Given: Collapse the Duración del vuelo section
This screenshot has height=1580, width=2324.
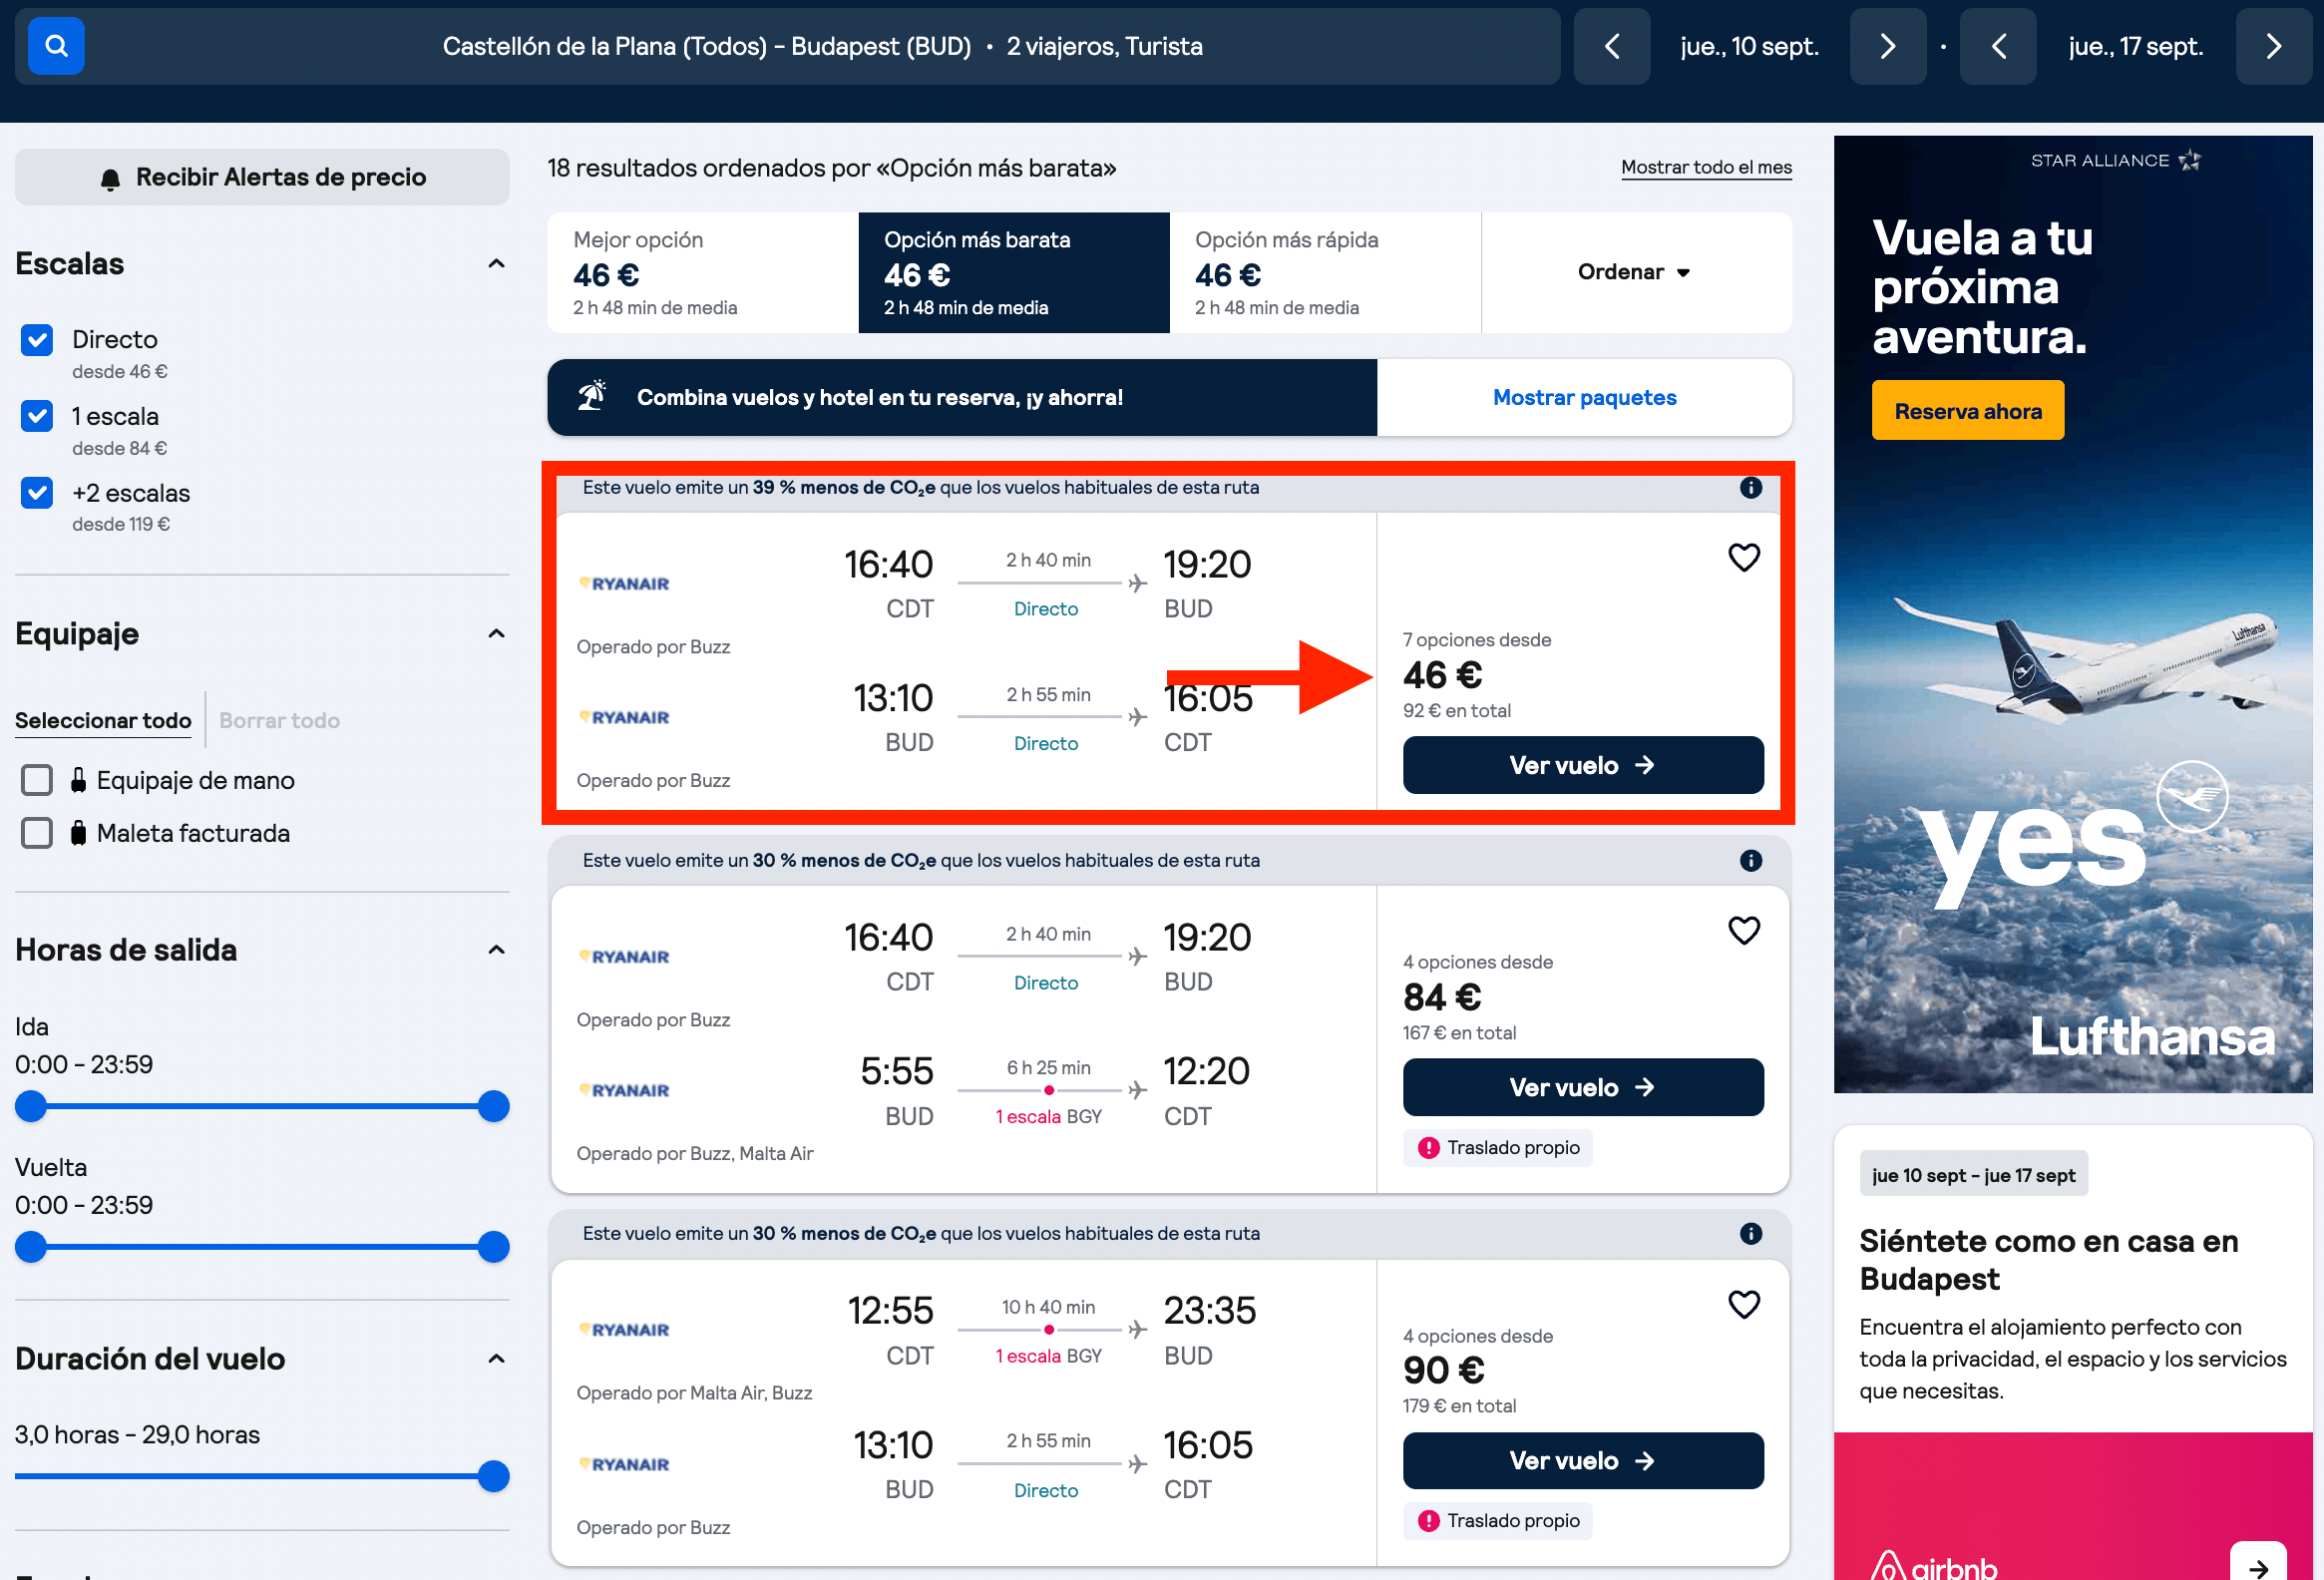Looking at the screenshot, I should coord(496,1358).
